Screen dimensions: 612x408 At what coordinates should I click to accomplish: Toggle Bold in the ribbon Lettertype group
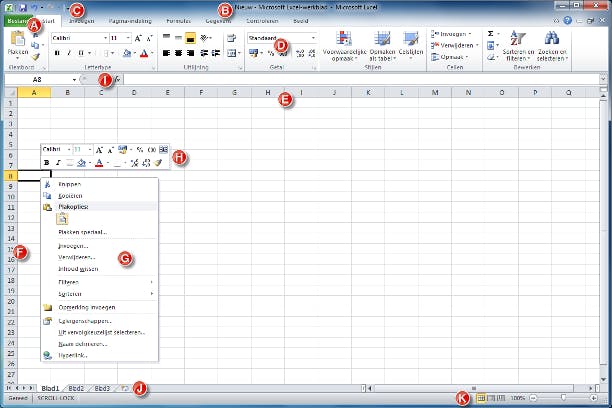click(x=57, y=53)
